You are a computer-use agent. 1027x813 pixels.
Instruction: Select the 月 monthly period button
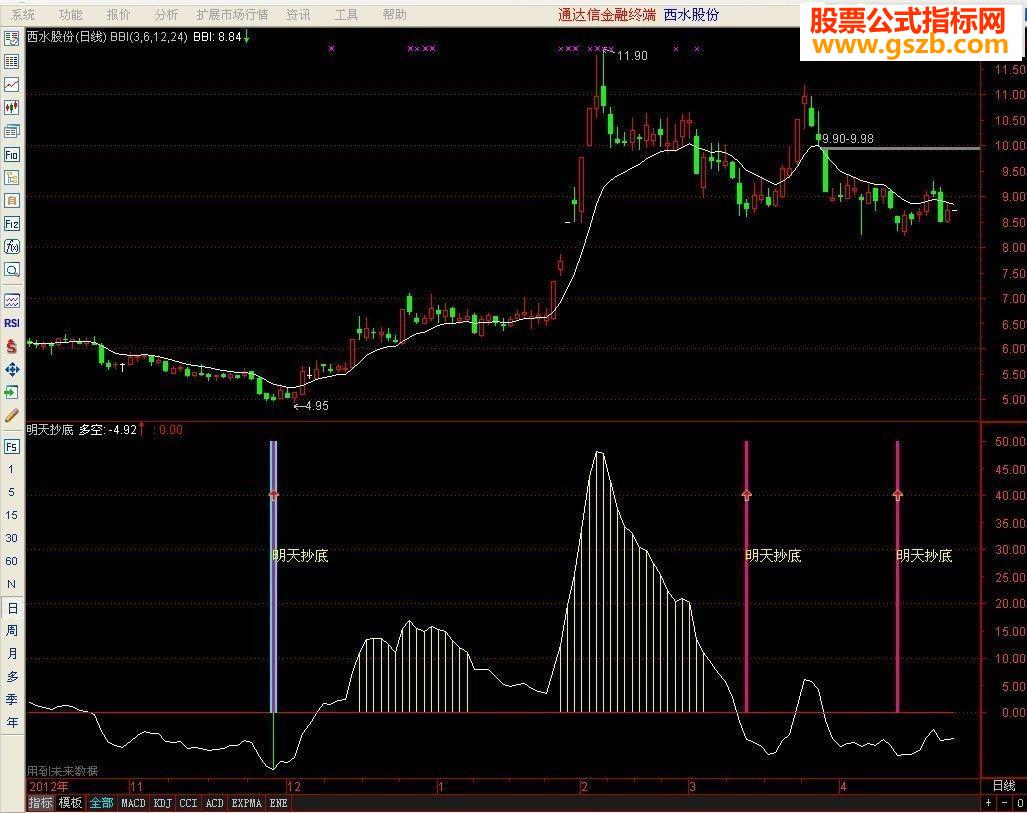(12, 654)
